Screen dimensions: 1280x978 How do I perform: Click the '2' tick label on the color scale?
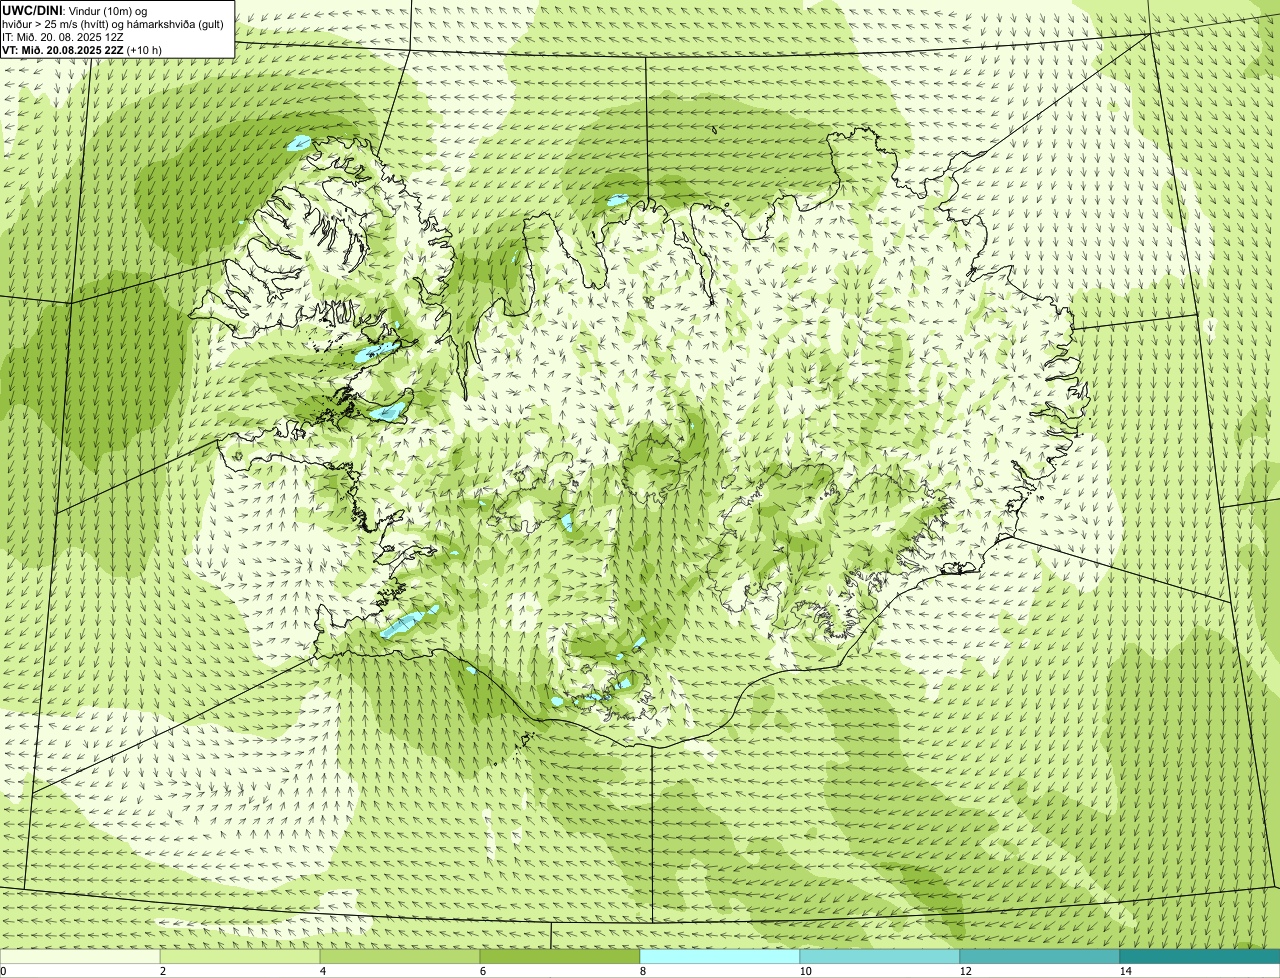coord(164,971)
